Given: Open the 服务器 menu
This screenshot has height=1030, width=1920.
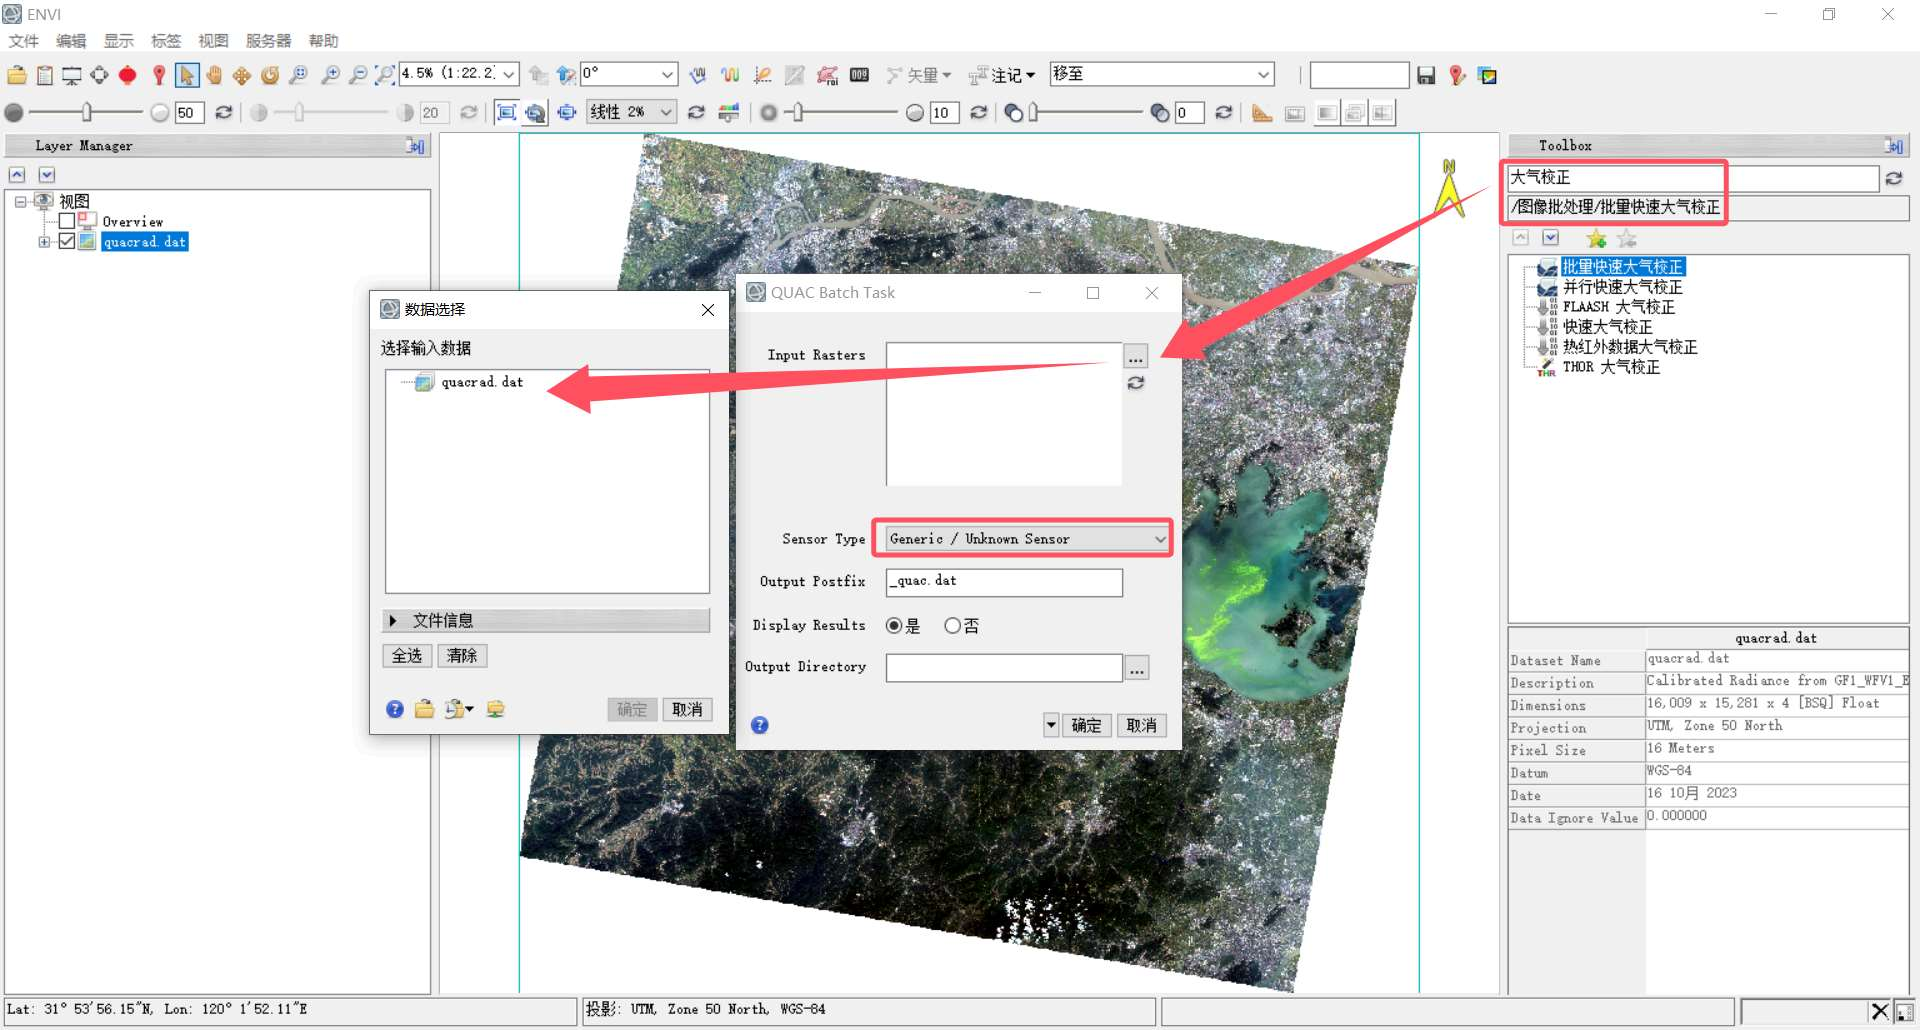Looking at the screenshot, I should (x=268, y=41).
